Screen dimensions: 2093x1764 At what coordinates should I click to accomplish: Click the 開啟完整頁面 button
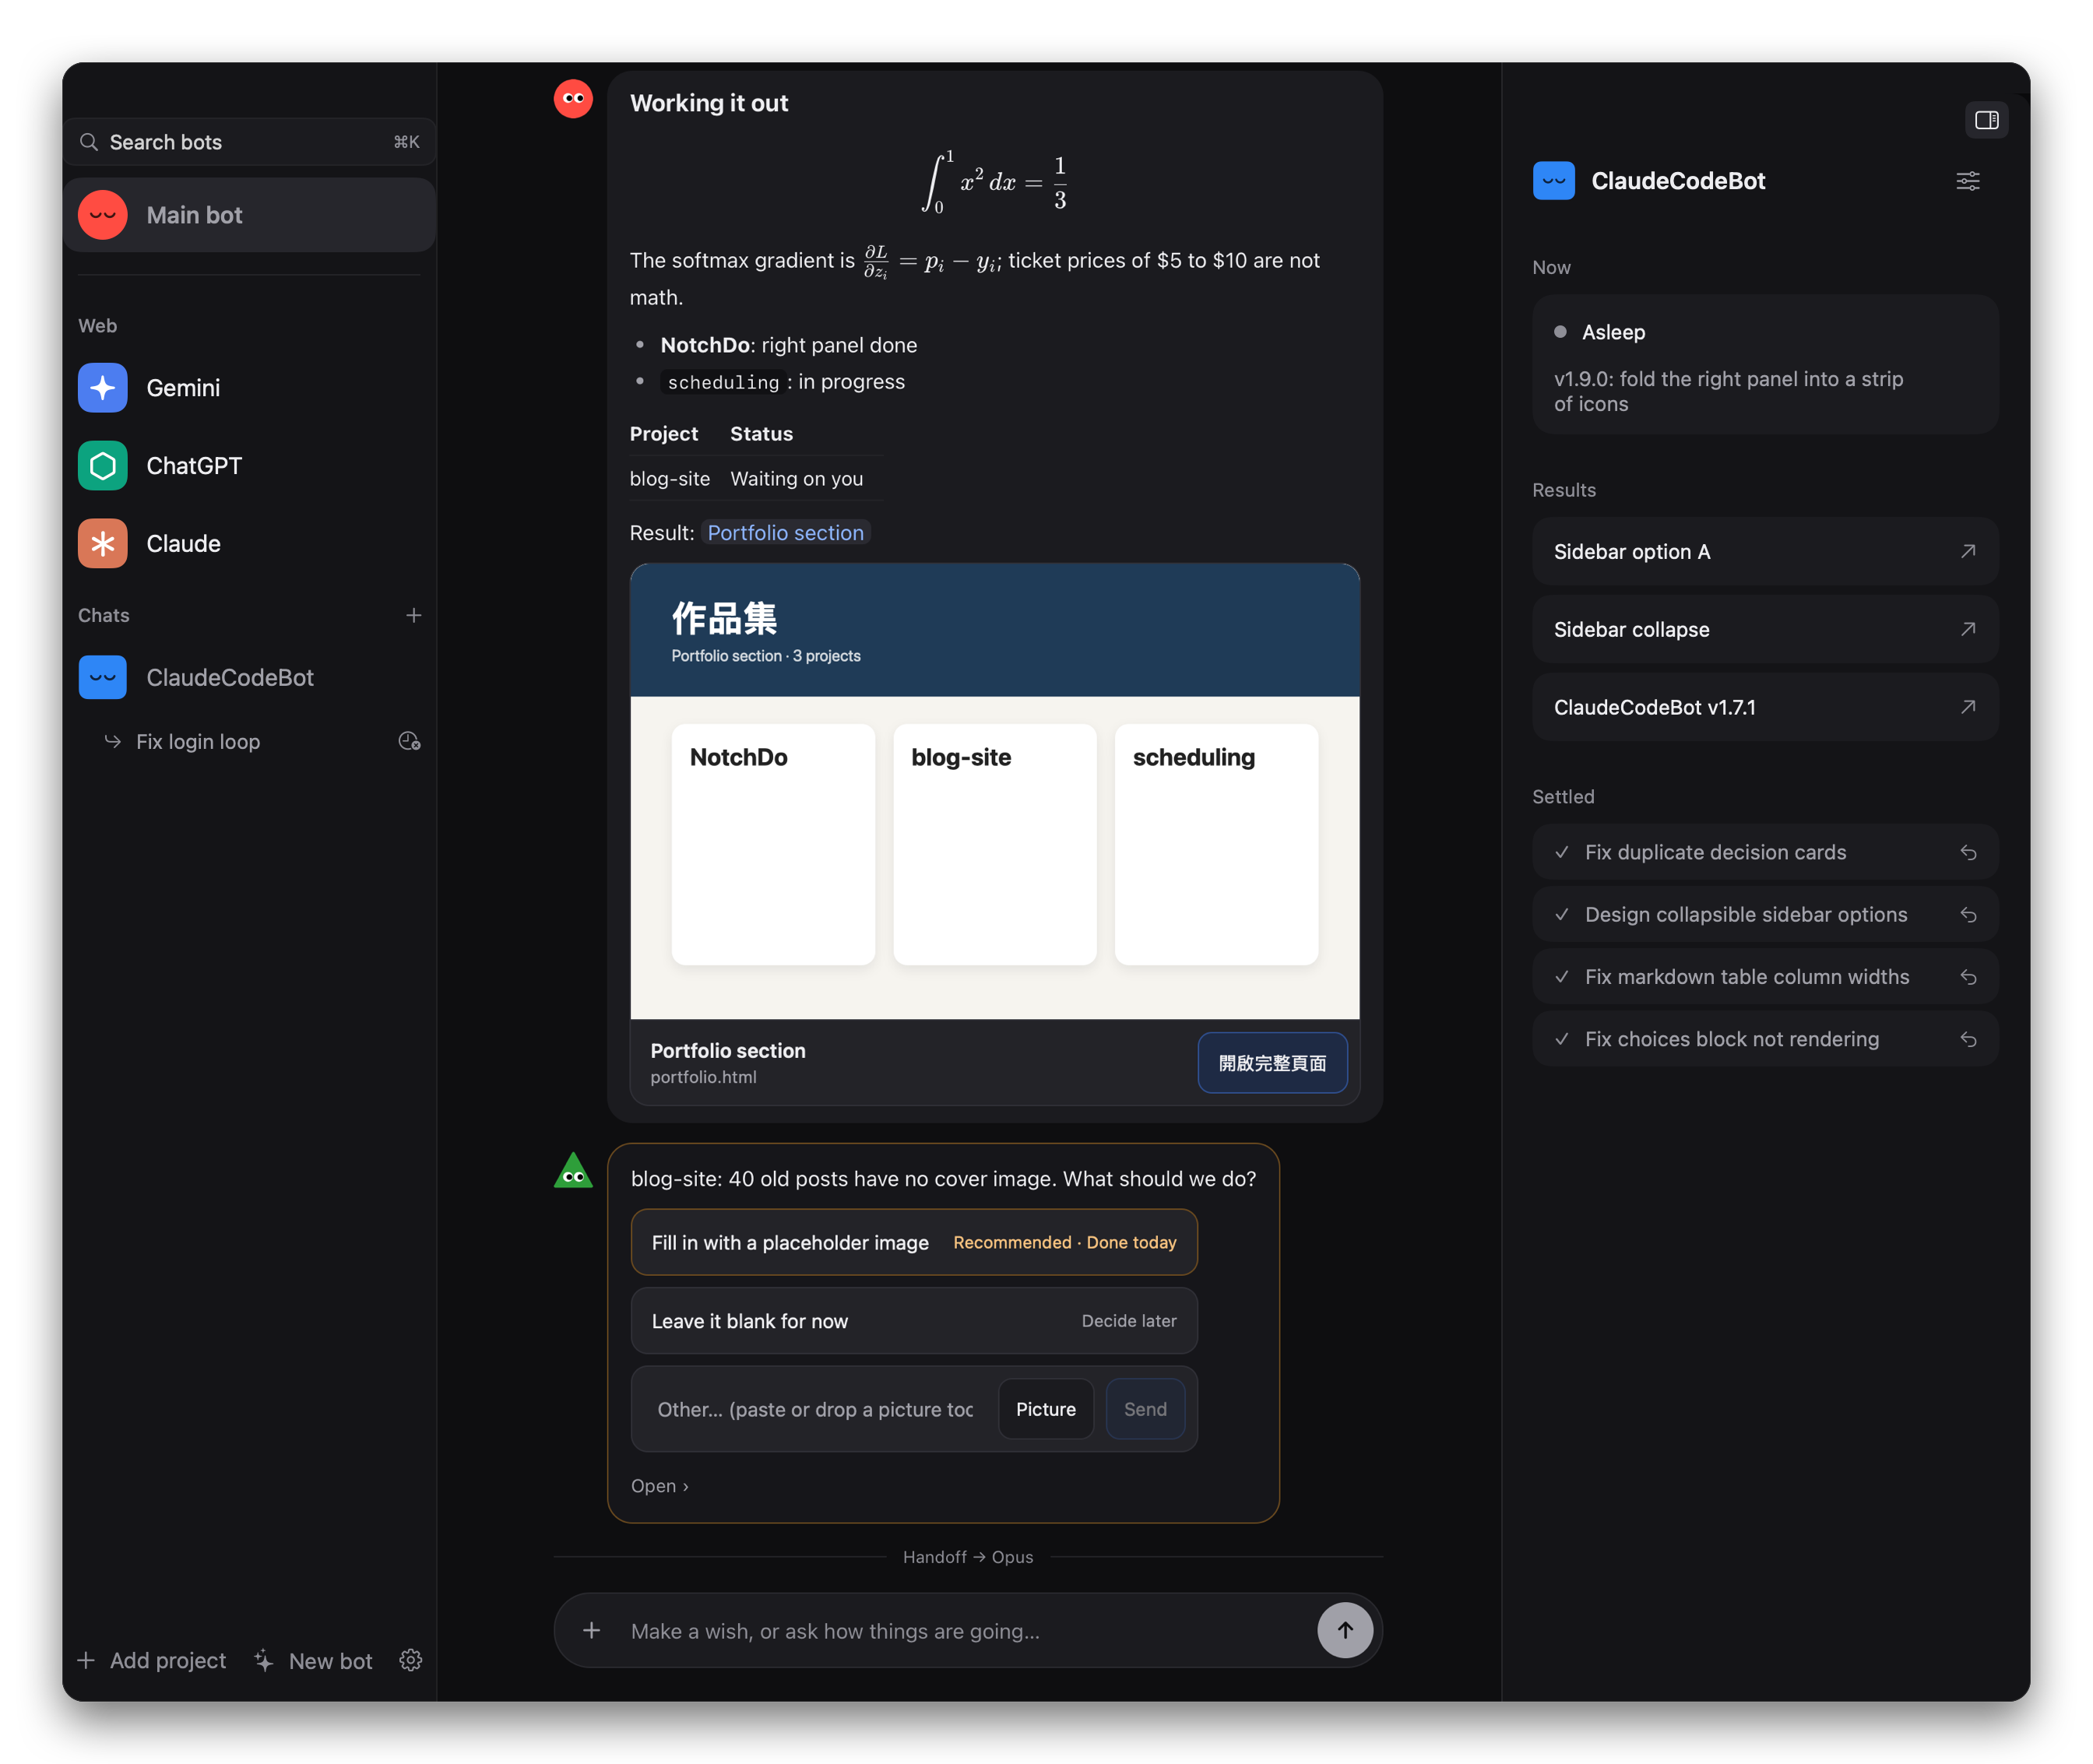[x=1272, y=1063]
